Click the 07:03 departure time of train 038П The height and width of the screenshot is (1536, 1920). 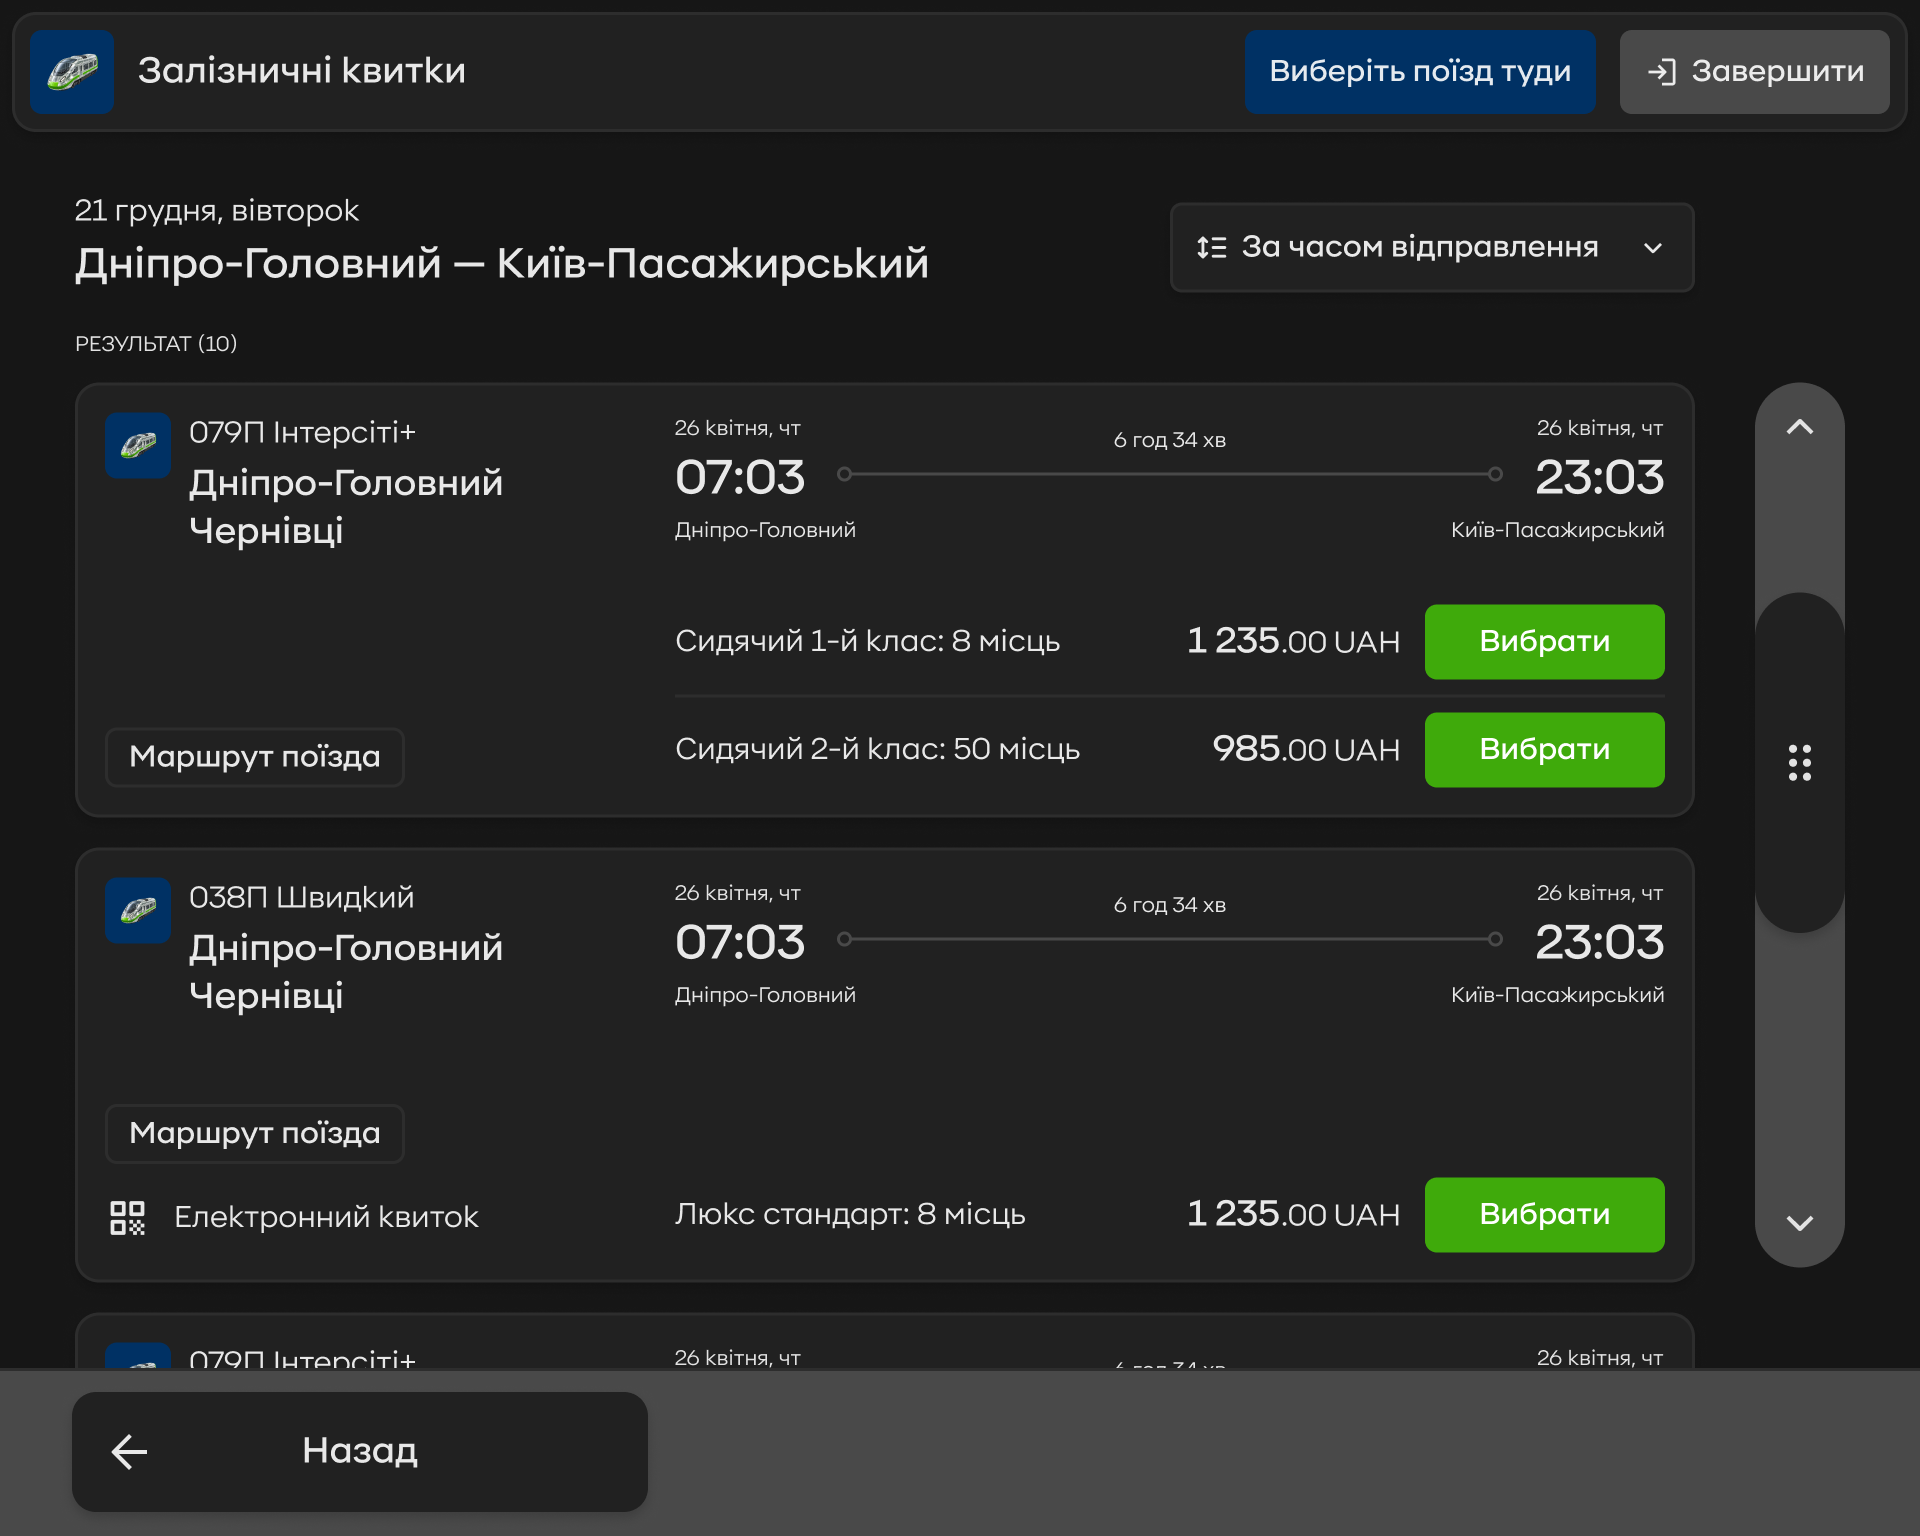(x=740, y=942)
